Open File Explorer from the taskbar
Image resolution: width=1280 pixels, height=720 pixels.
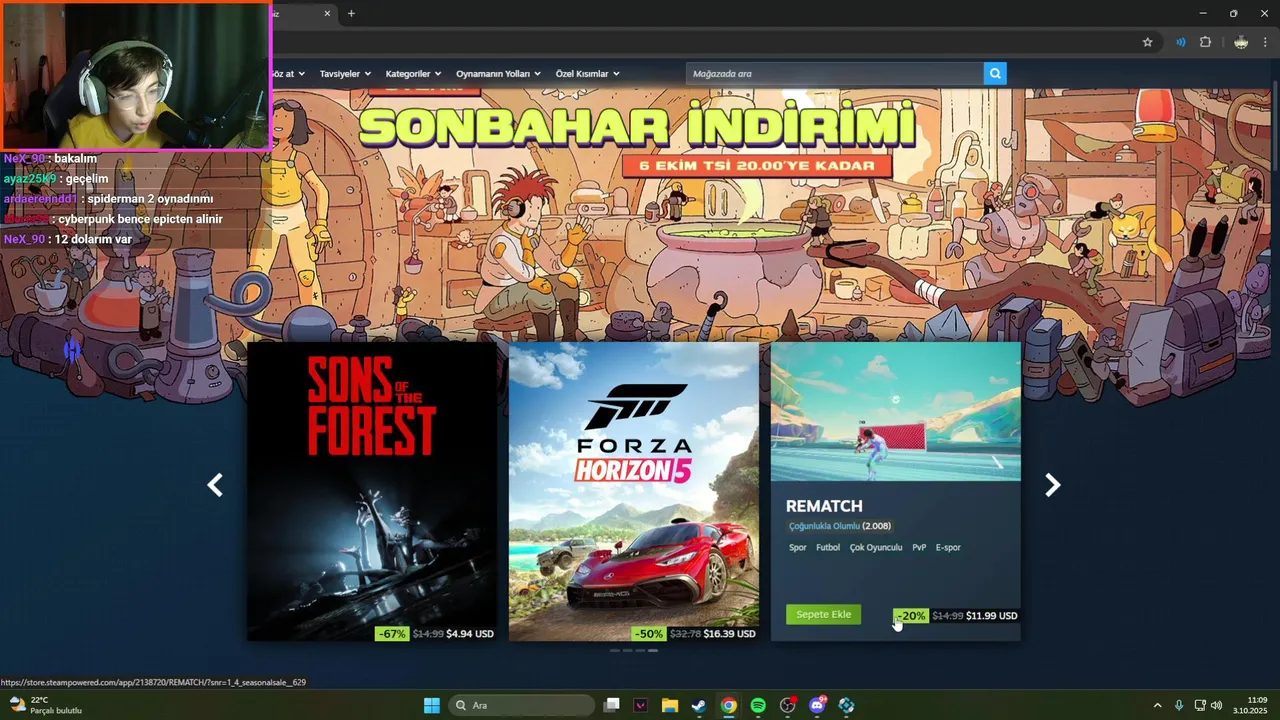click(x=670, y=705)
